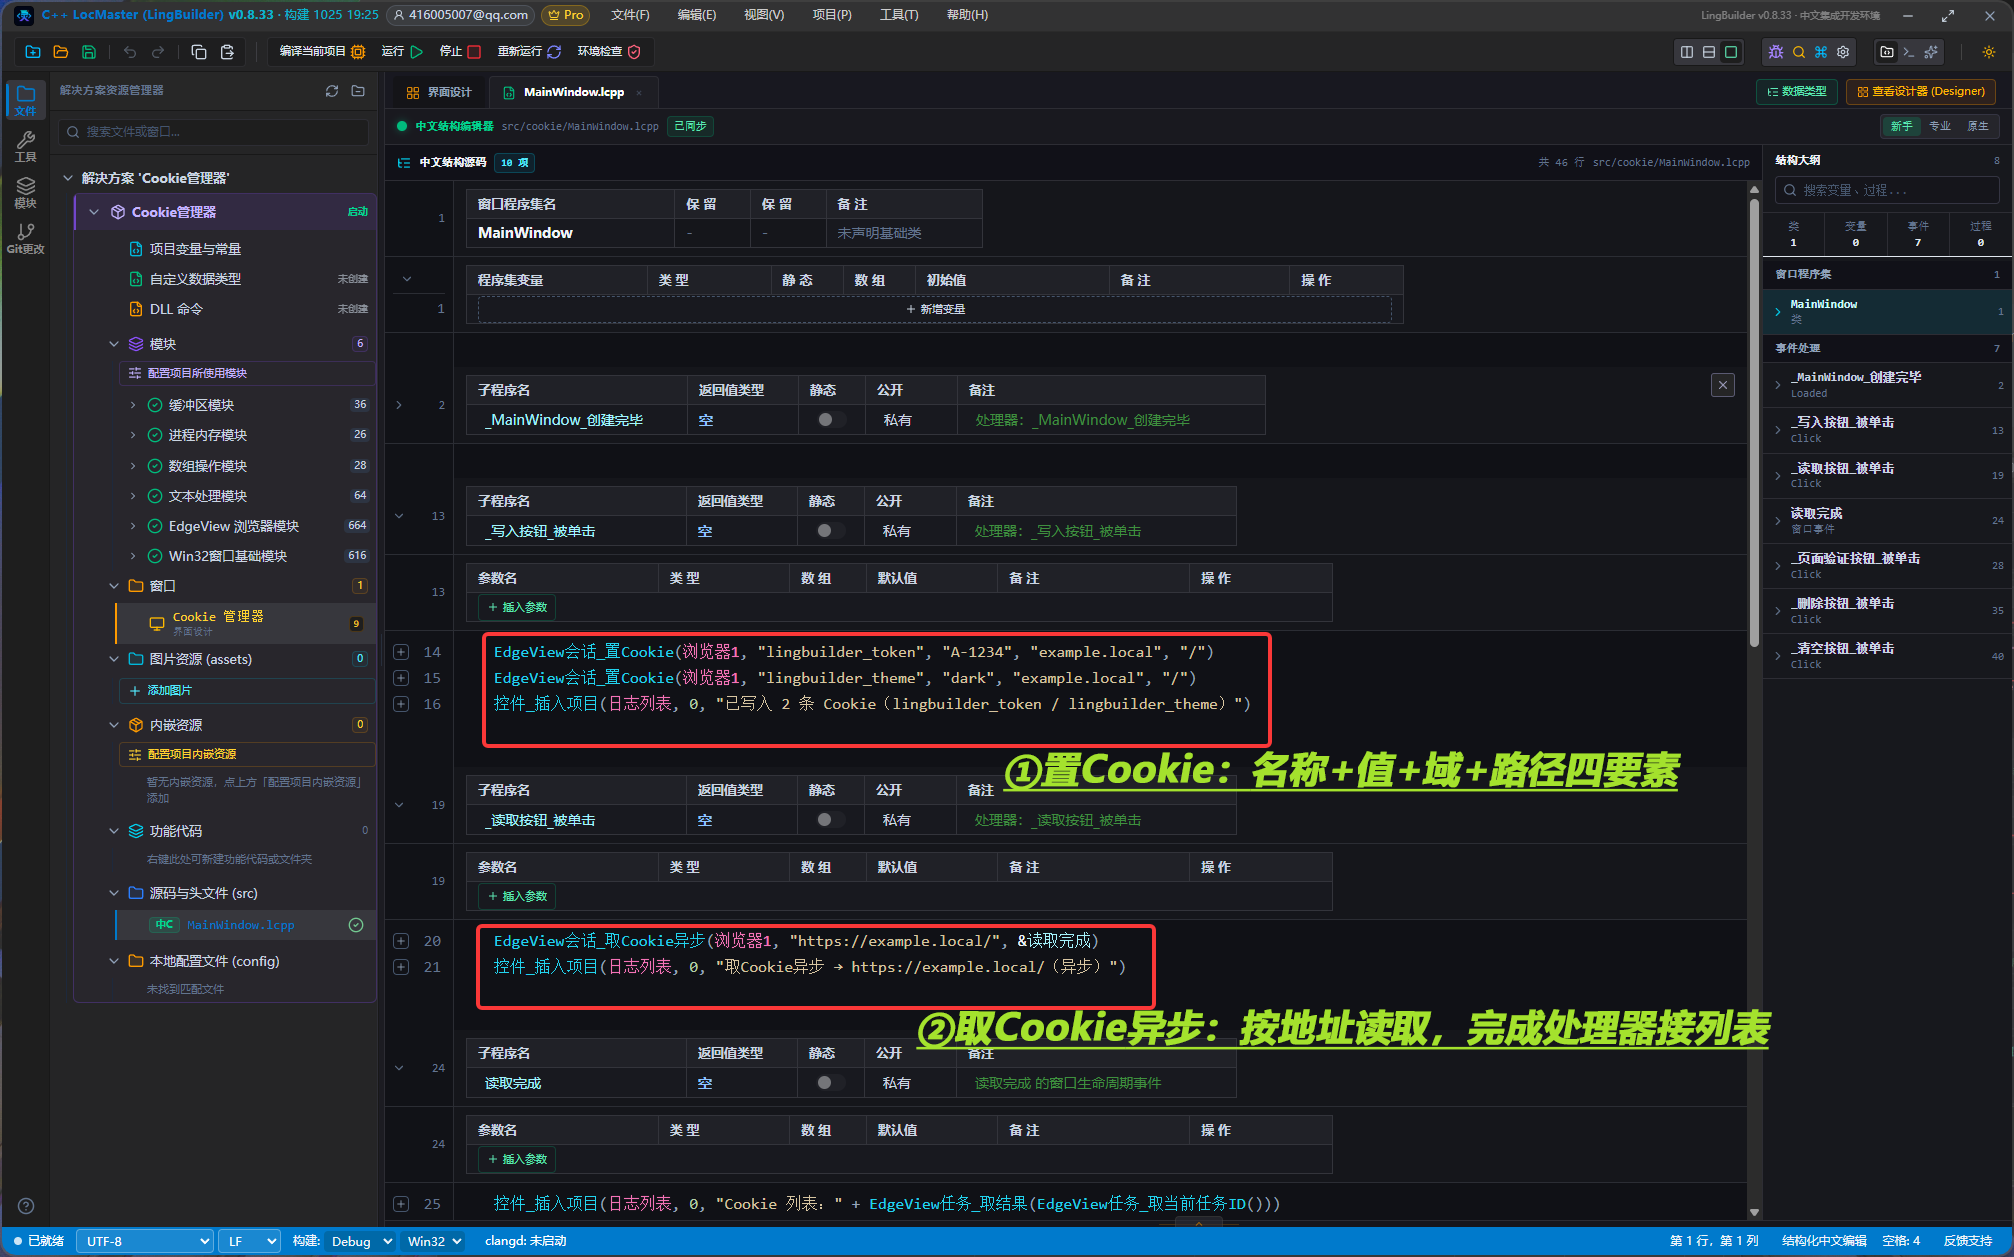Switch to the 界面设计 tab
Image resolution: width=2014 pixels, height=1257 pixels.
(x=439, y=92)
